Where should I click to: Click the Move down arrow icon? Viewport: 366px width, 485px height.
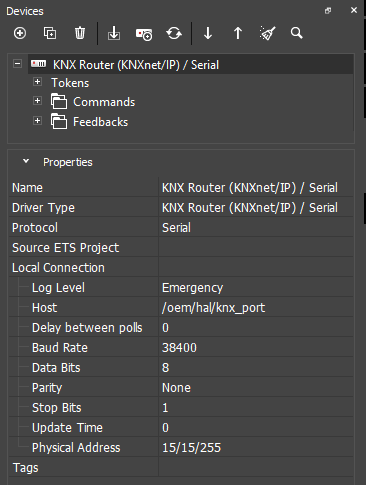point(208,33)
